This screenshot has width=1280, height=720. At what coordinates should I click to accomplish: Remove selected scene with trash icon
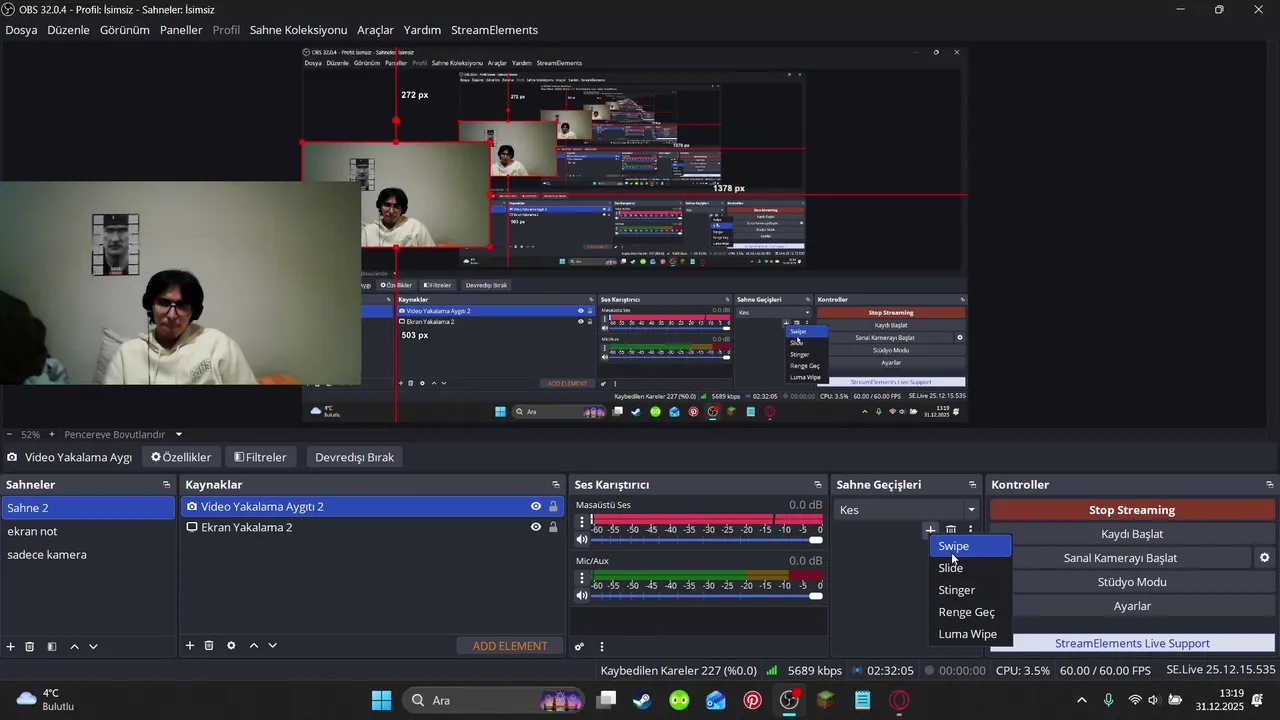[x=30, y=647]
